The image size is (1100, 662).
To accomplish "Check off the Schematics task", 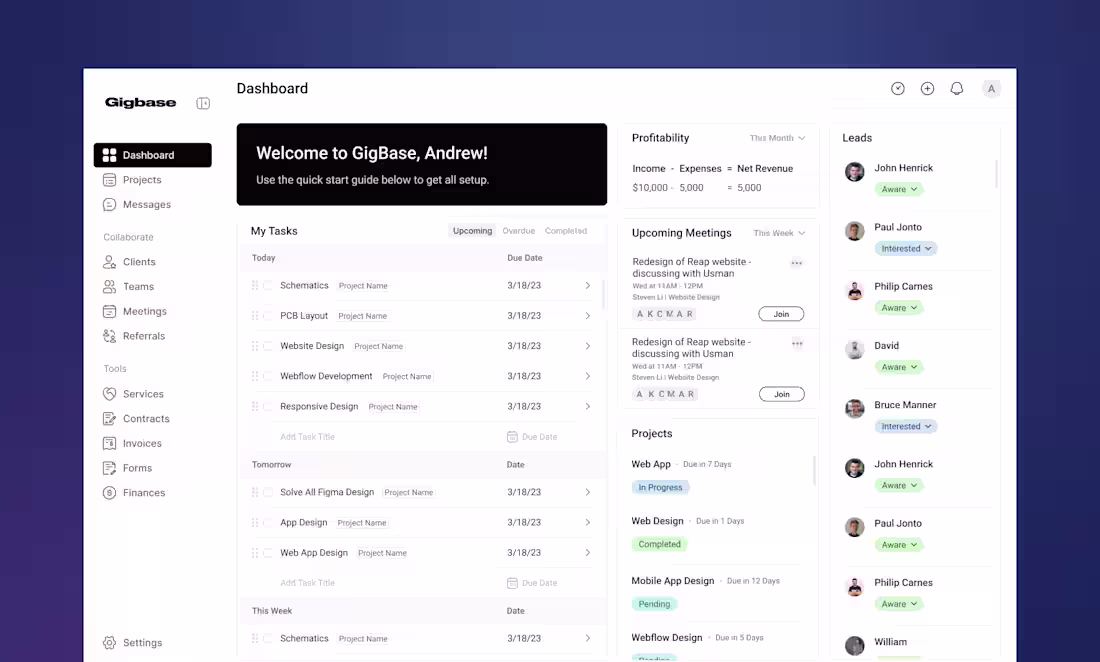I will 265,285.
